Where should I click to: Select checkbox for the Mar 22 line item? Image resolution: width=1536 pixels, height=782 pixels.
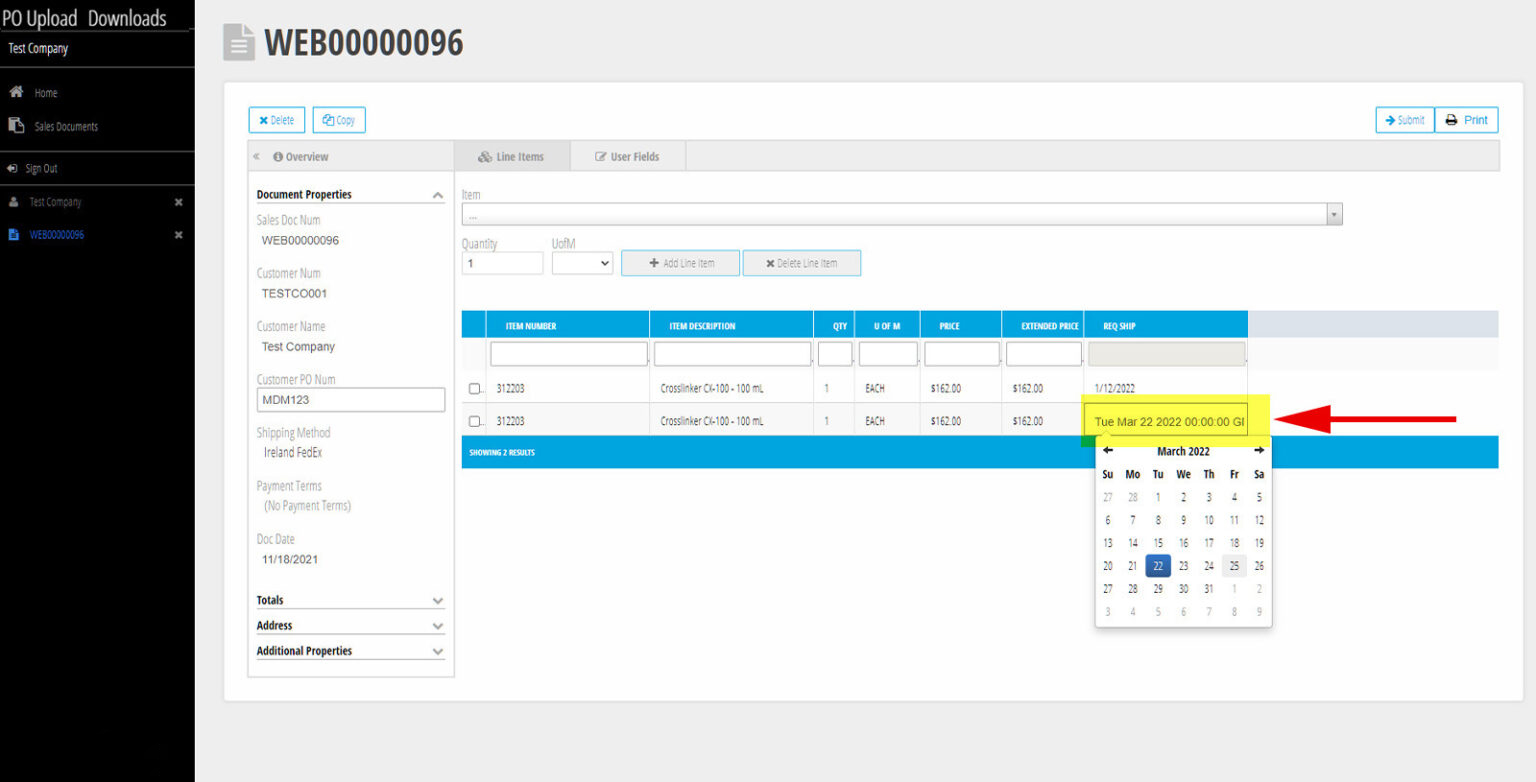pos(475,421)
